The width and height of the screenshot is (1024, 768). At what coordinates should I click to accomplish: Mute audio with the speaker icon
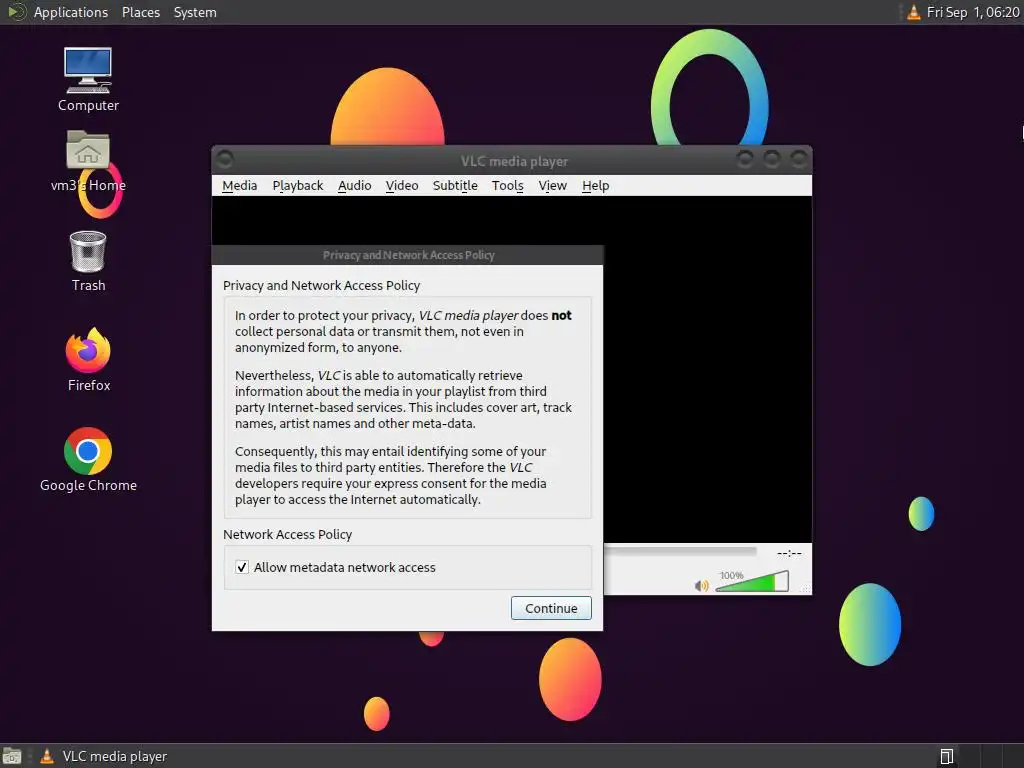tap(701, 585)
